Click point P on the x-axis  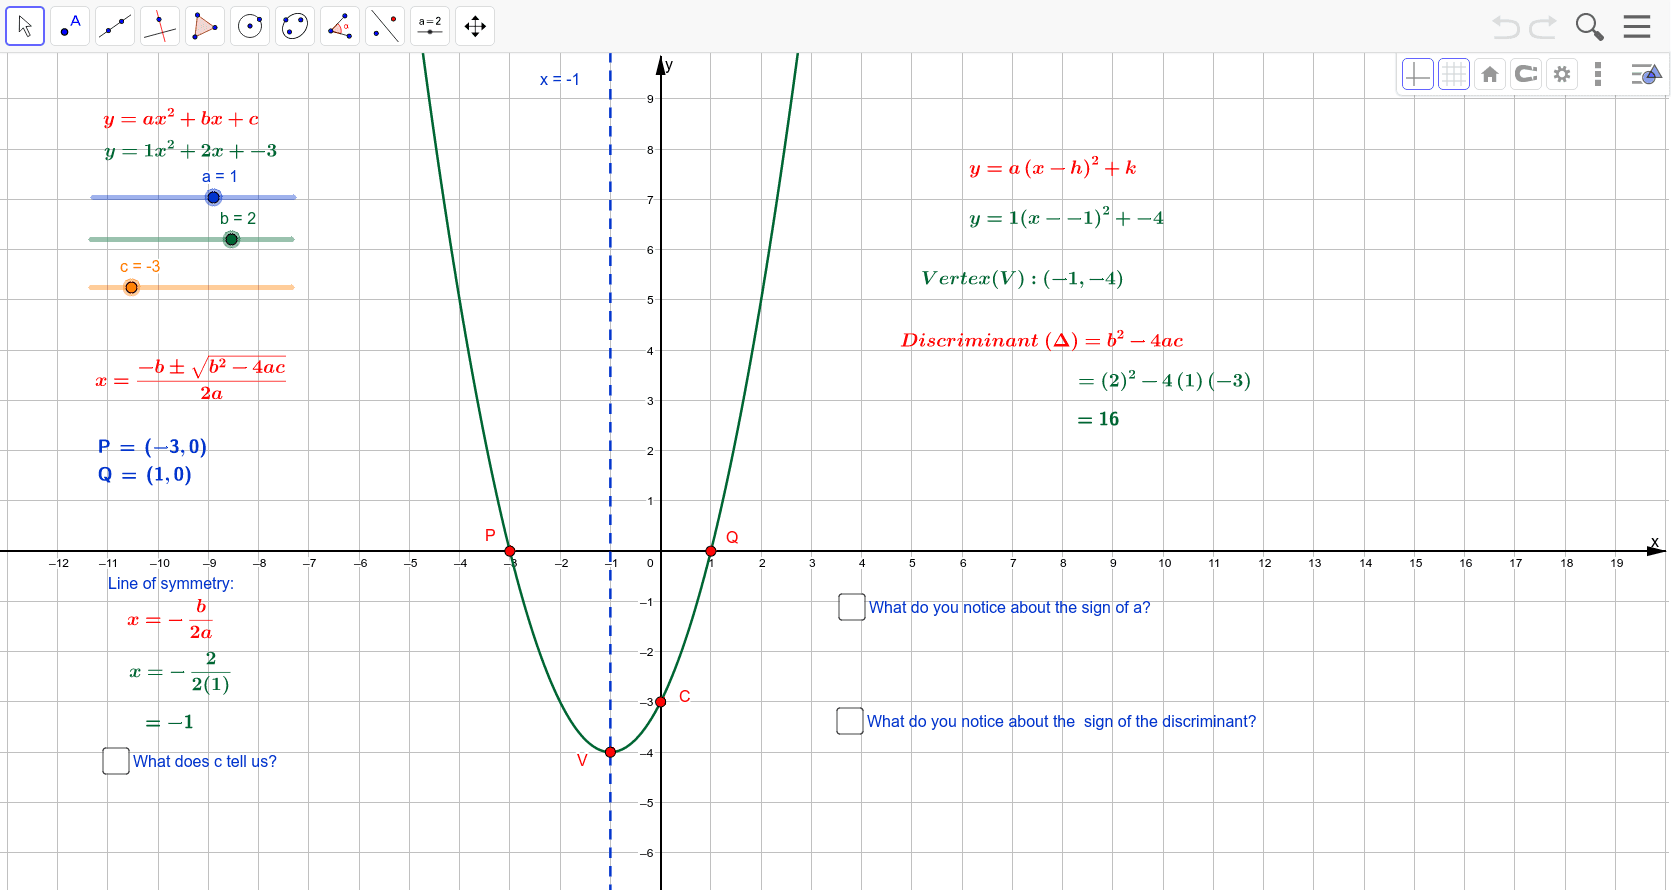click(x=510, y=551)
